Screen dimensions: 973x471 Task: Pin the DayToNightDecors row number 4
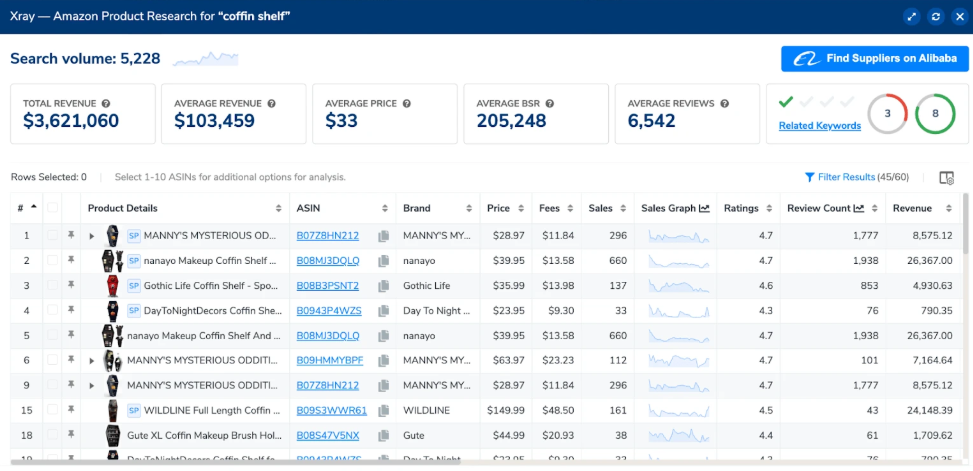[71, 310]
